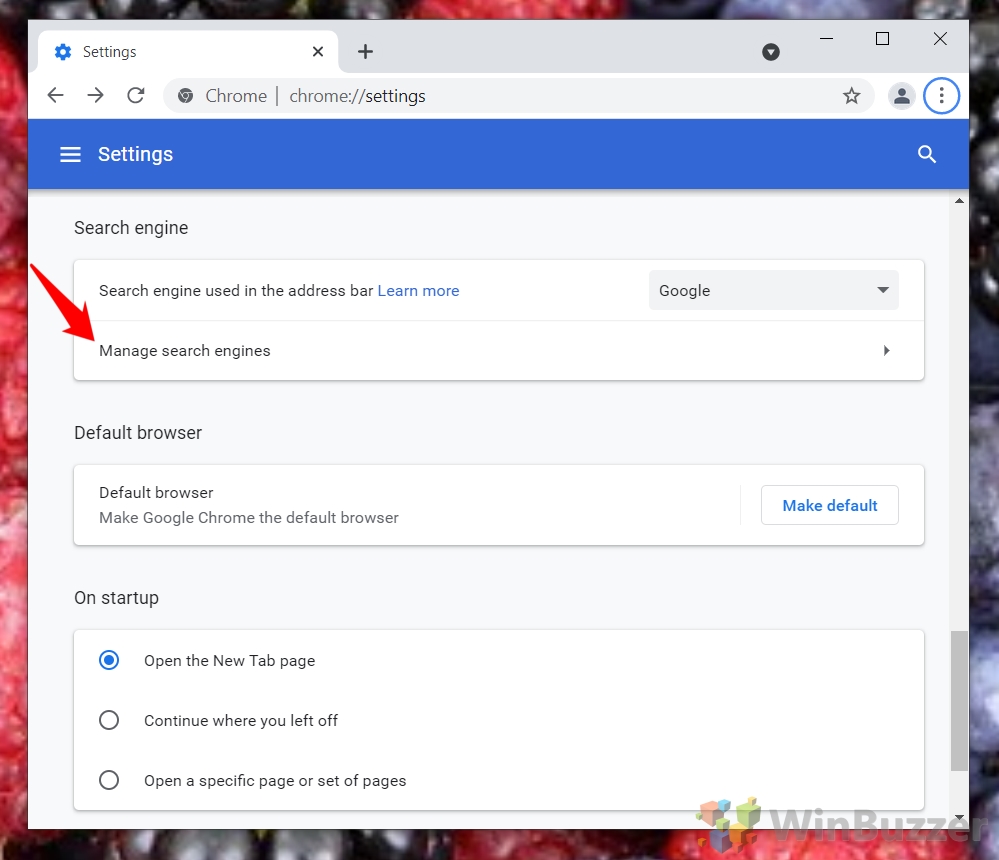Open the Settings hamburger menu
Image resolution: width=999 pixels, height=860 pixels.
tap(70, 154)
